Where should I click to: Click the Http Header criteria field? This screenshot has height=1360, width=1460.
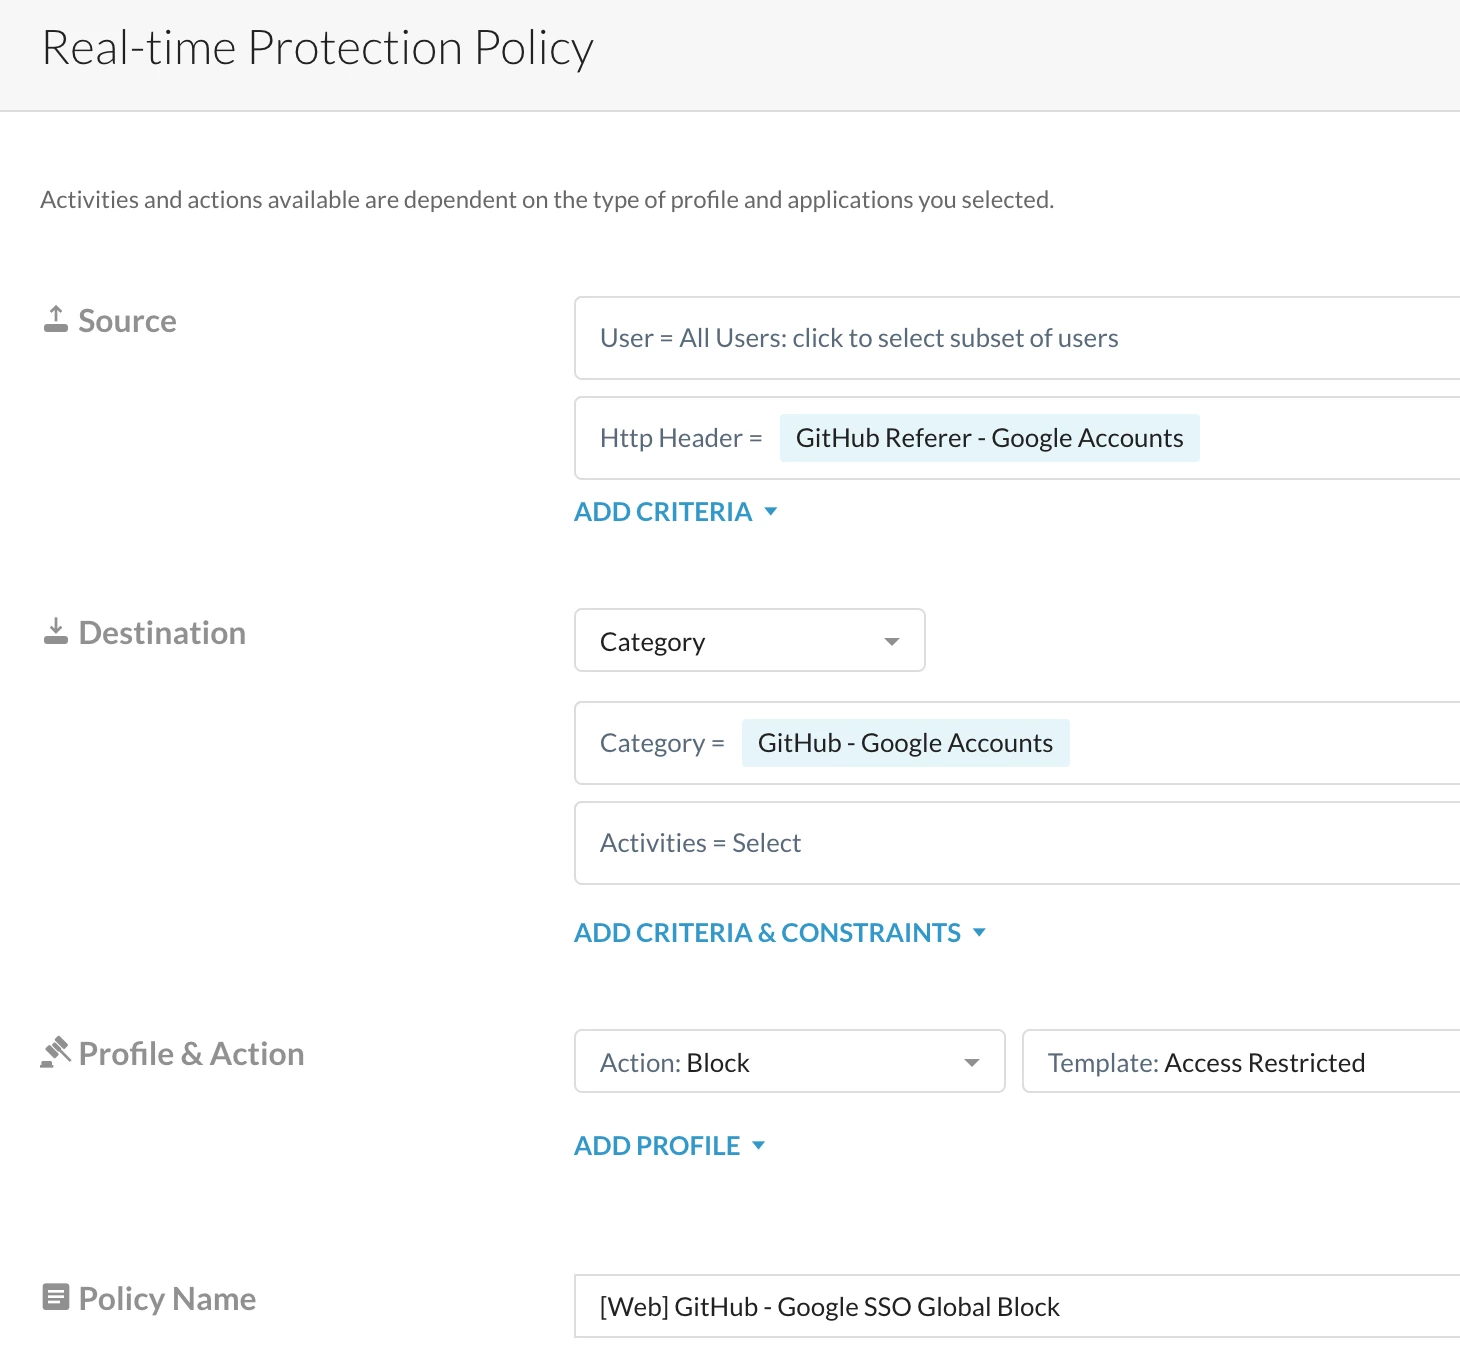click(x=1017, y=438)
